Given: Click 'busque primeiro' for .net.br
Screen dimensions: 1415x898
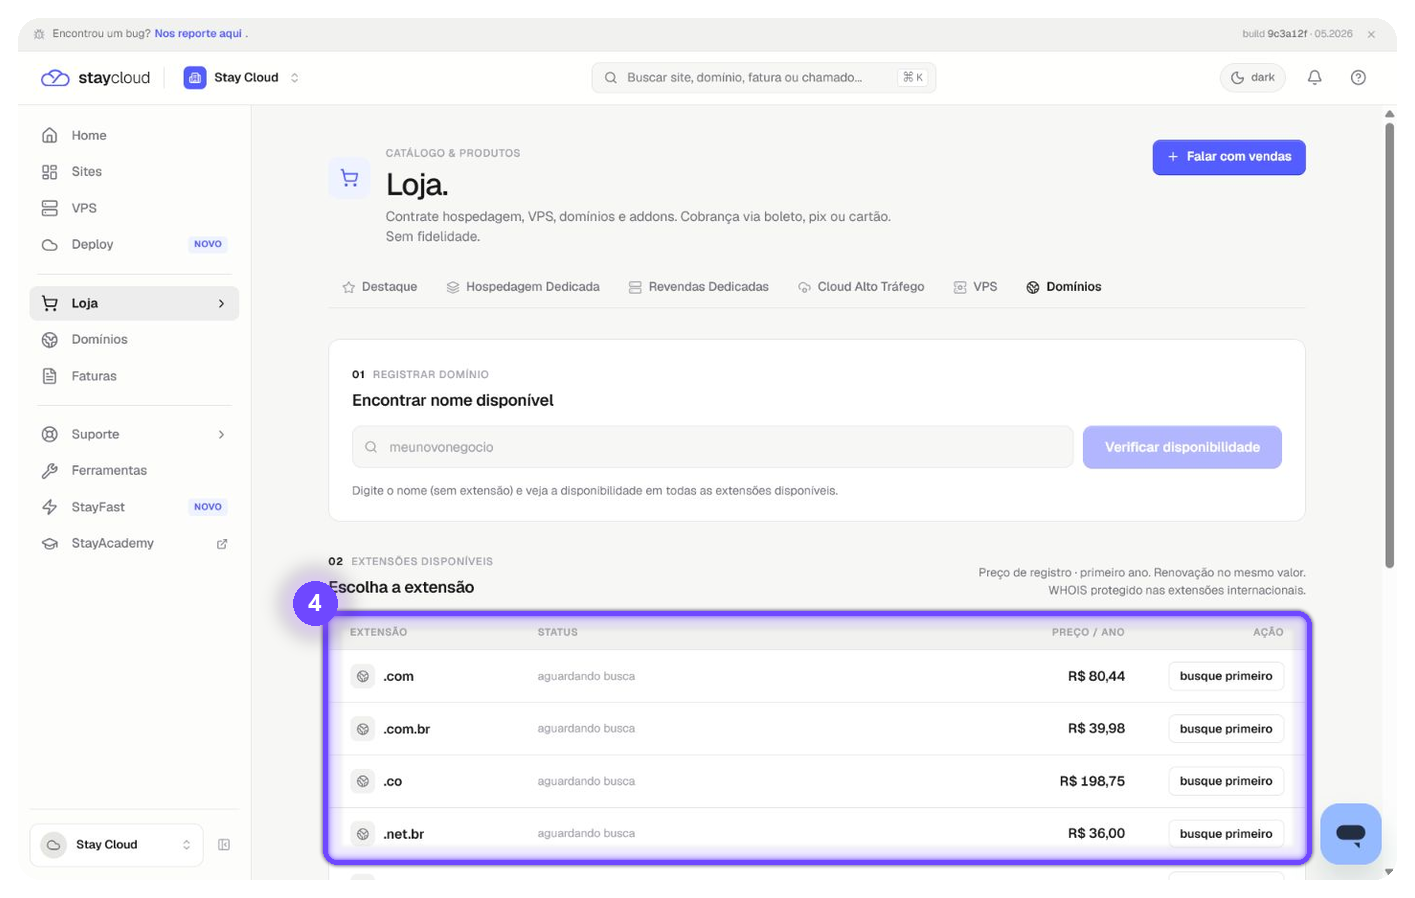Looking at the screenshot, I should click(x=1226, y=834).
